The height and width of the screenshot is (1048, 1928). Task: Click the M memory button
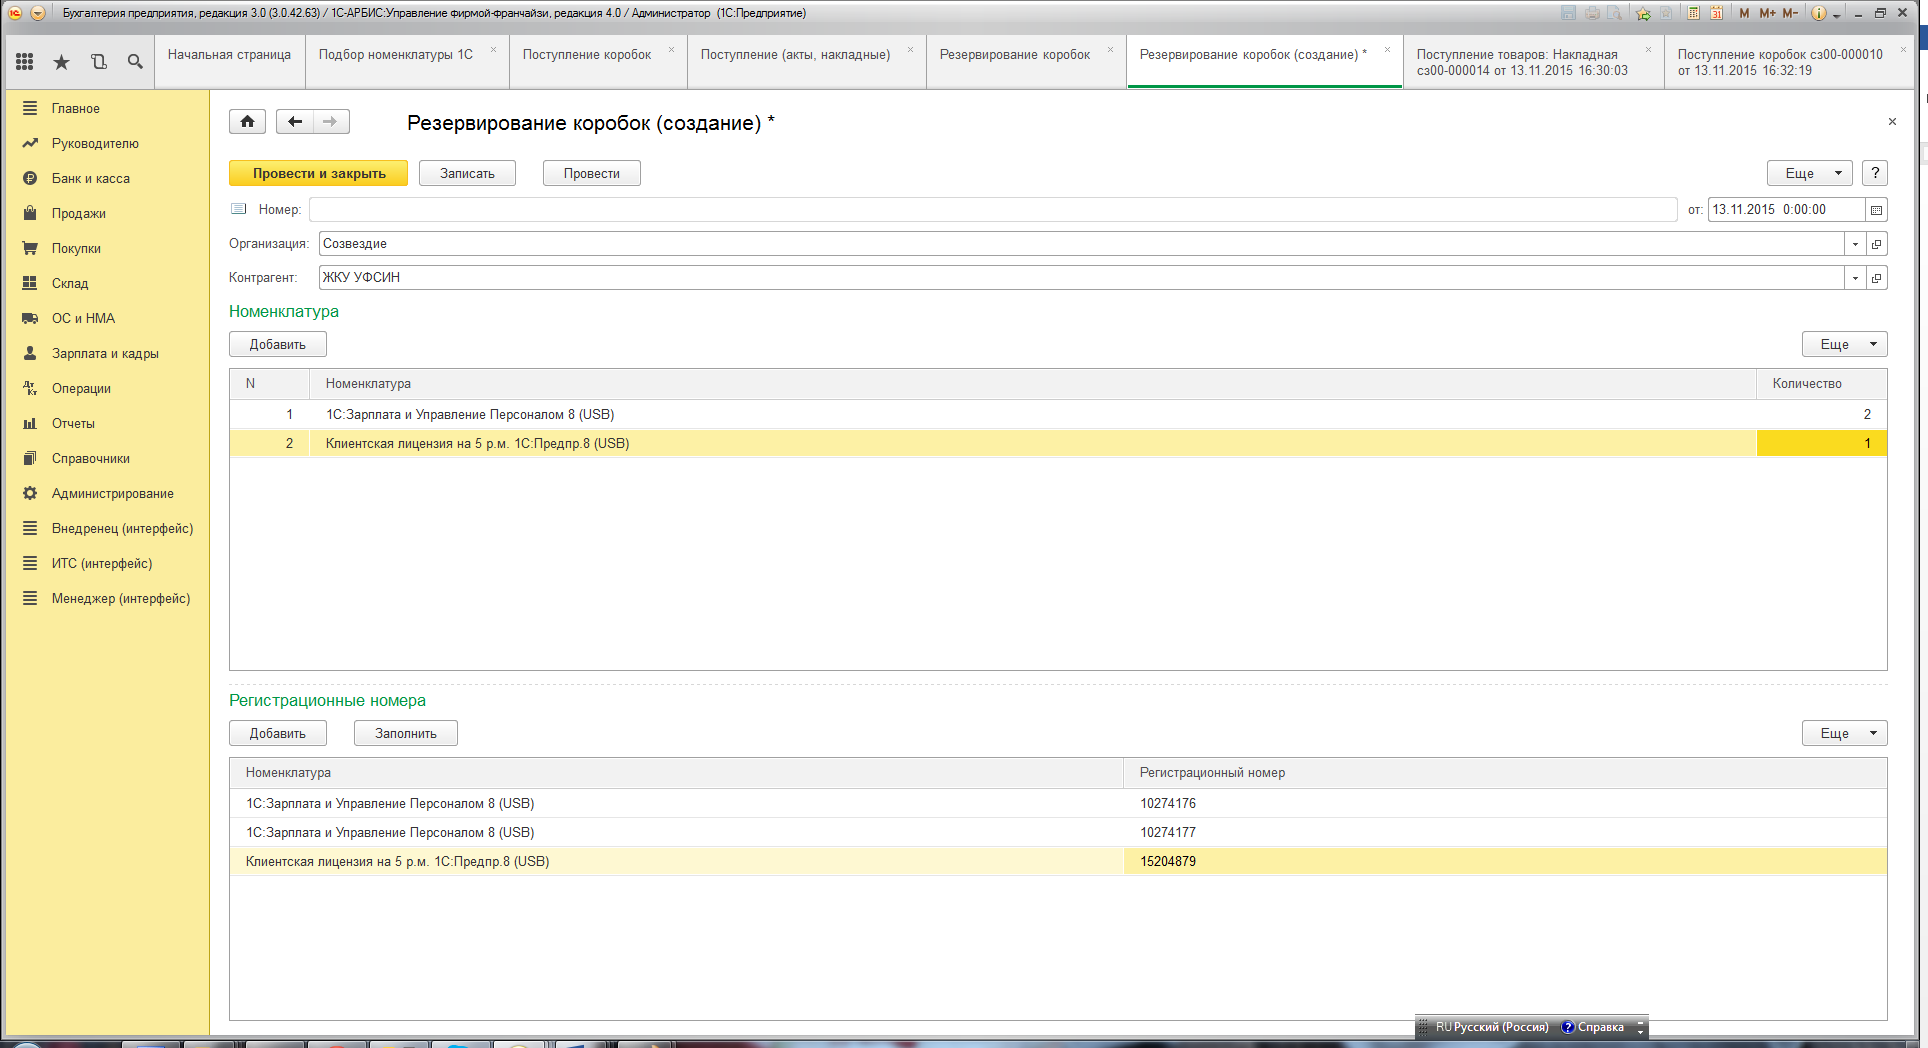point(1744,13)
